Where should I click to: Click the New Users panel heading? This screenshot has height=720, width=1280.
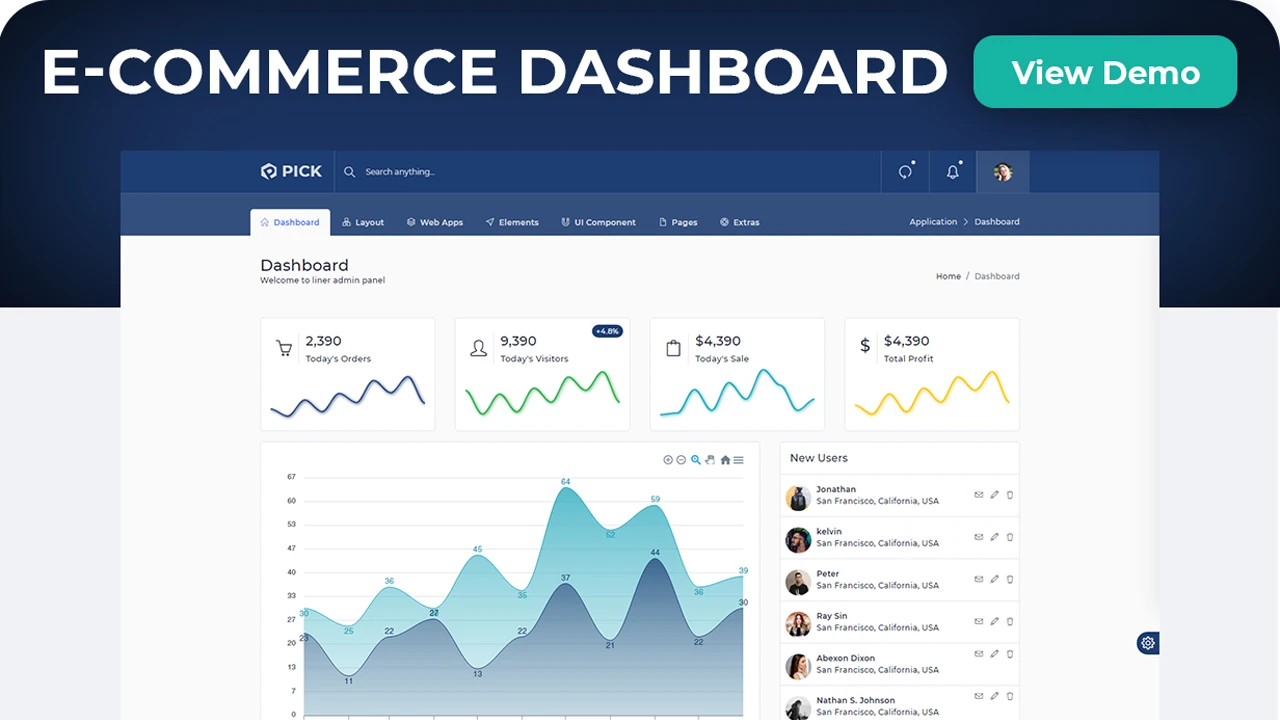click(819, 458)
